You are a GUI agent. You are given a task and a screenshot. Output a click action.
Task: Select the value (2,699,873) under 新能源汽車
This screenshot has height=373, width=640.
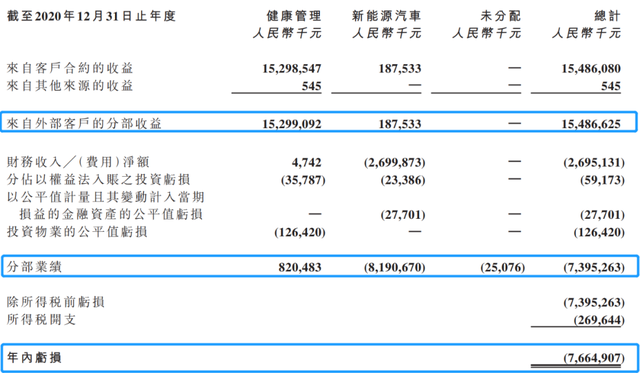(x=394, y=162)
